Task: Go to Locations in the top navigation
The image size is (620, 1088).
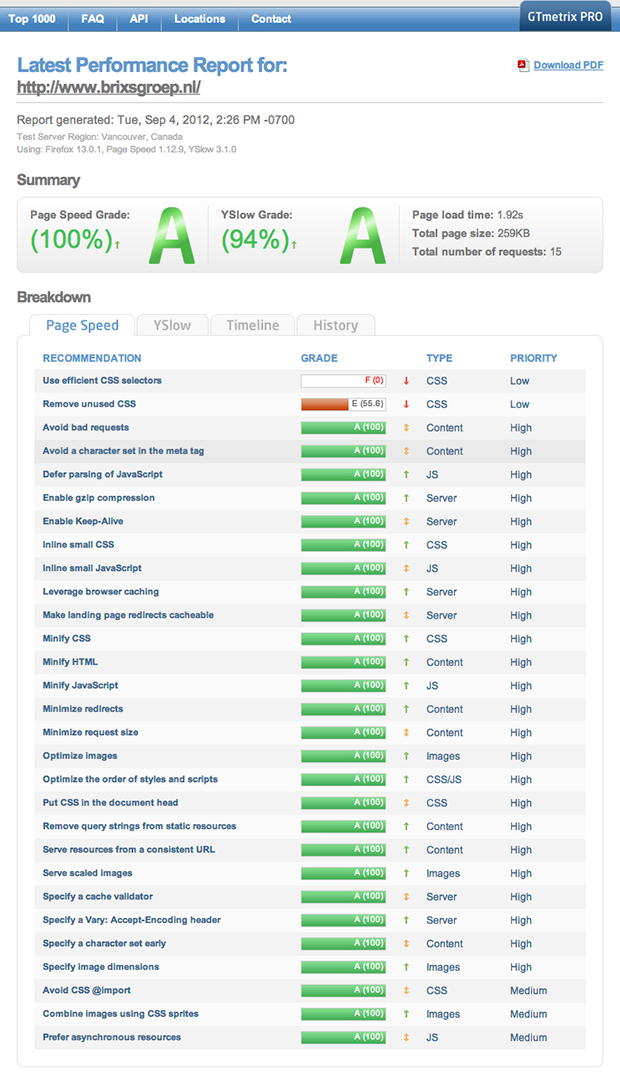Action: click(200, 19)
